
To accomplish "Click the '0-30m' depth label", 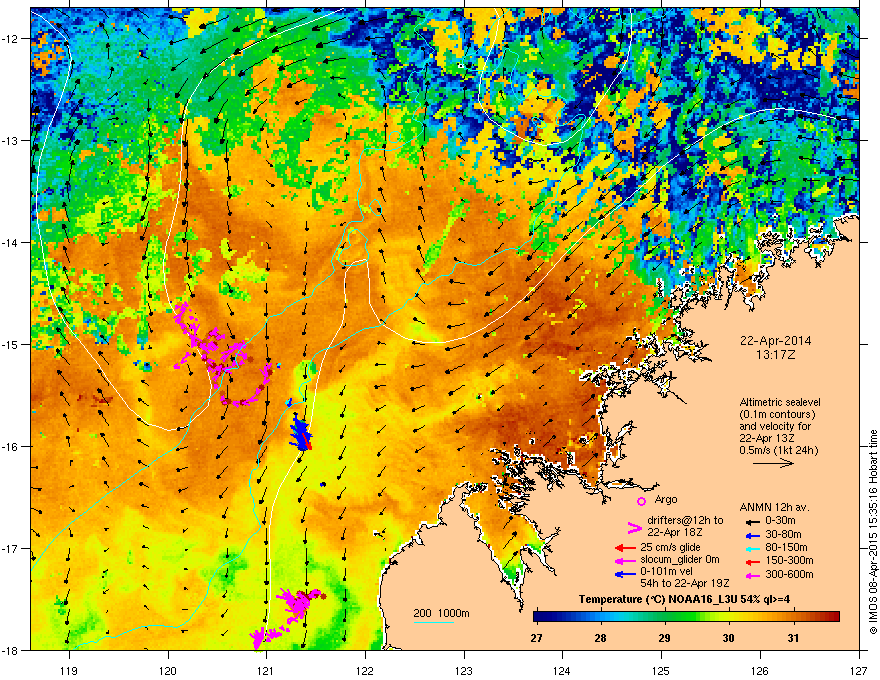I will click(x=780, y=521).
